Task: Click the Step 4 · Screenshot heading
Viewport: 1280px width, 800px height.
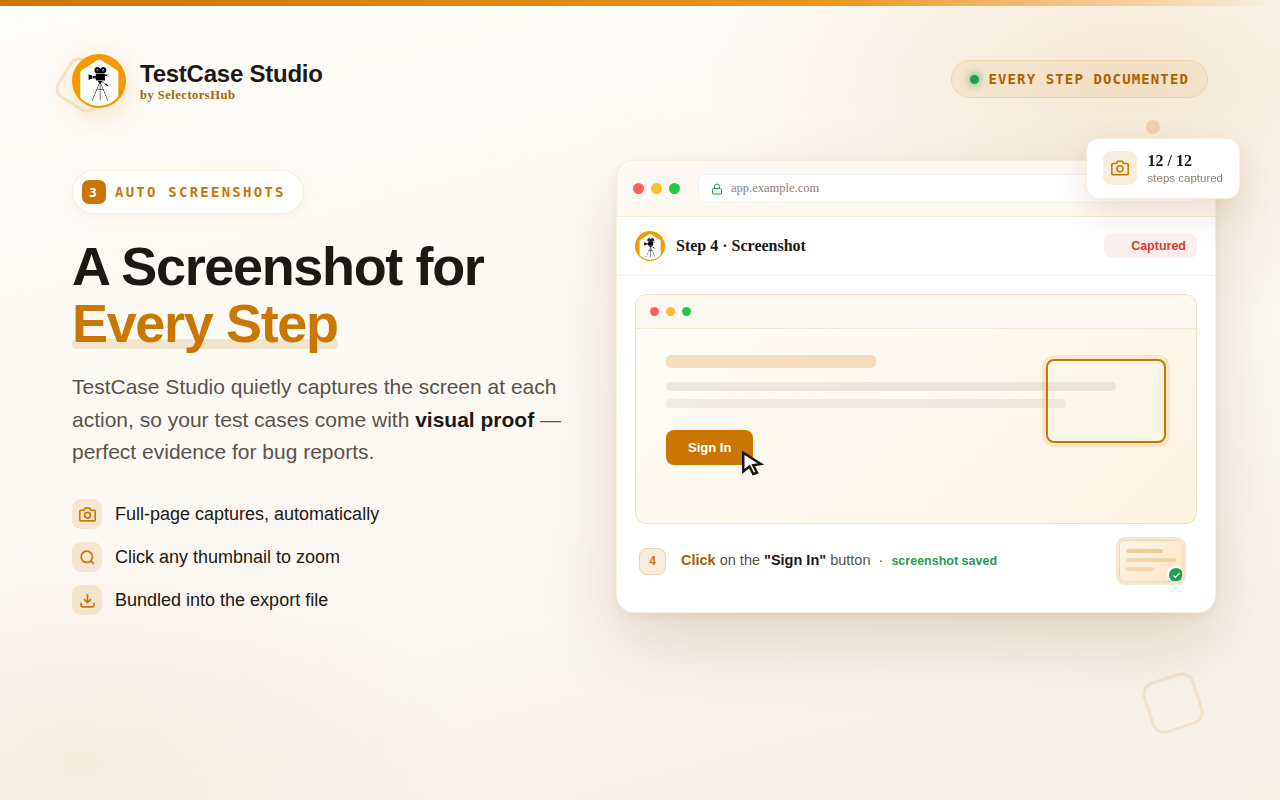Action: 741,246
